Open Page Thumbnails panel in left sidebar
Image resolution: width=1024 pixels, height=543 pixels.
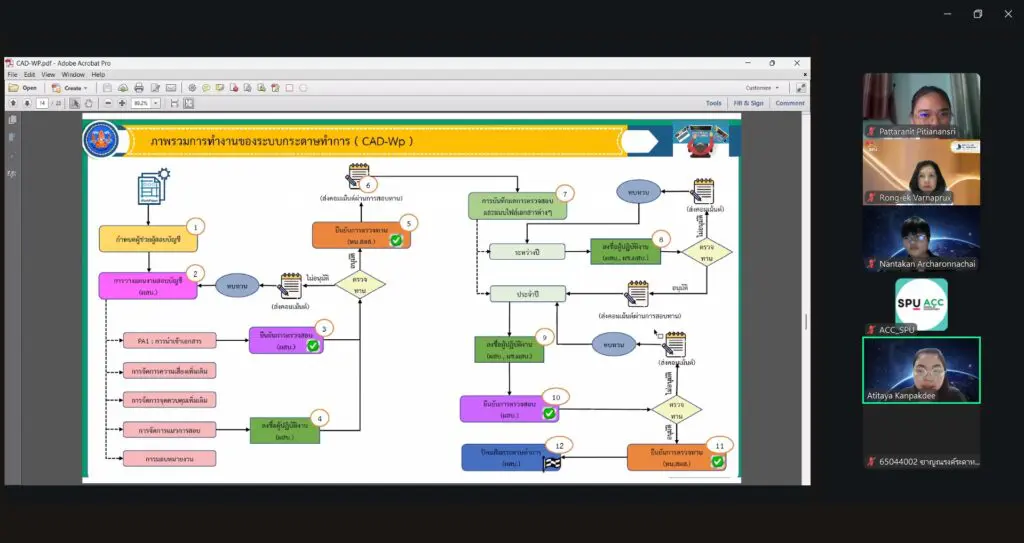click(13, 120)
